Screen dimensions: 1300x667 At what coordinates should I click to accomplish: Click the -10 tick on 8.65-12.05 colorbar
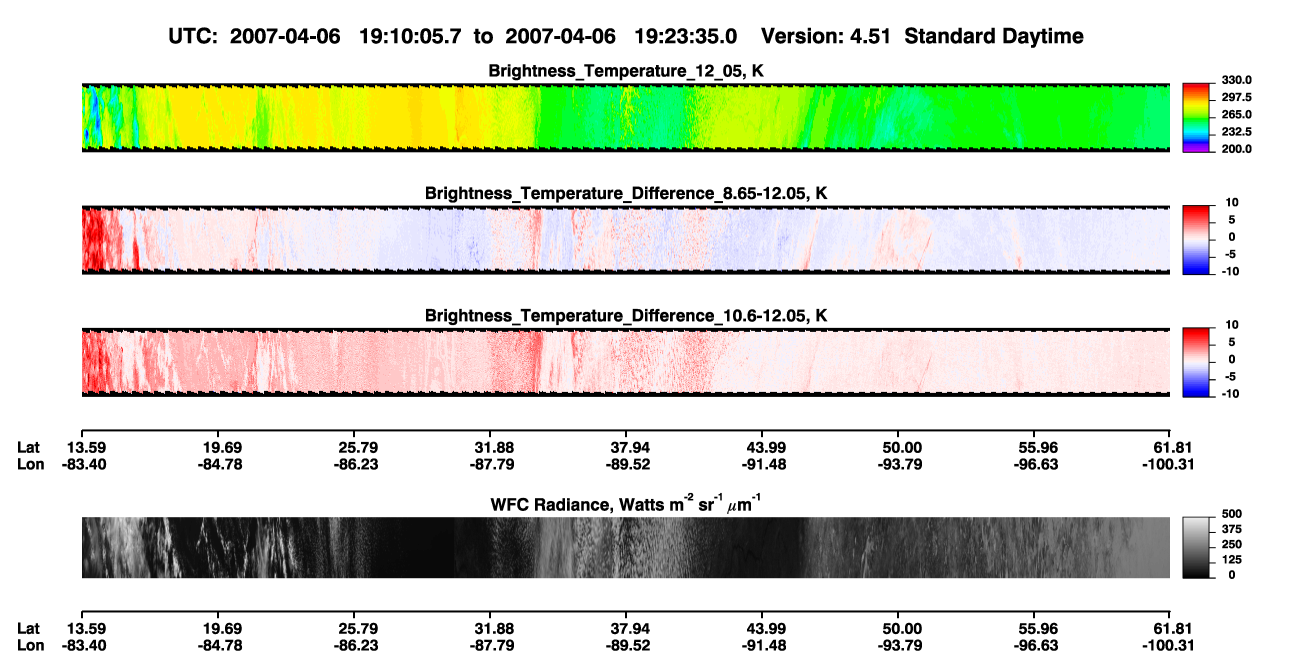[x=1231, y=271]
